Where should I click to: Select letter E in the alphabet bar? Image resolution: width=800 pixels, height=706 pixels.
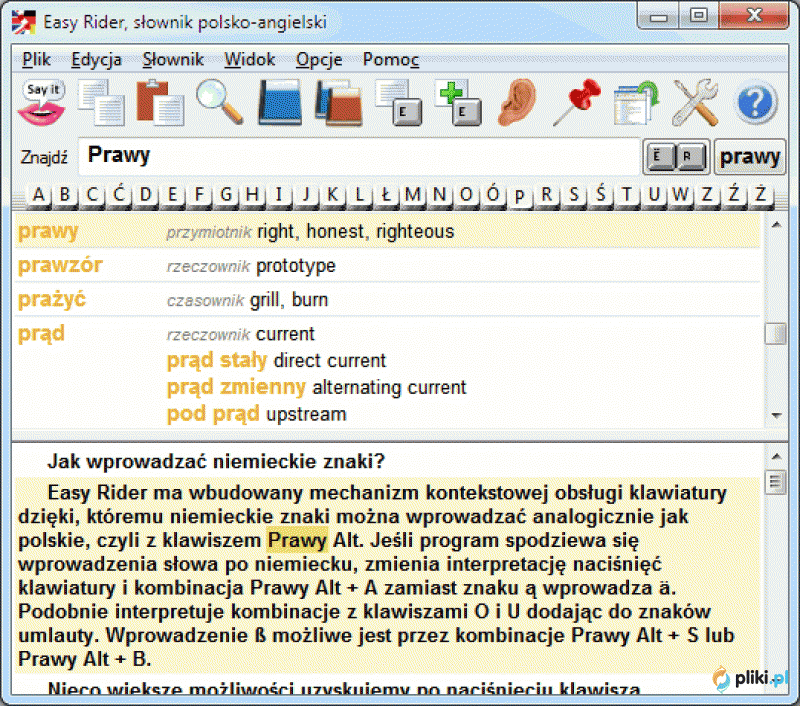tap(172, 195)
